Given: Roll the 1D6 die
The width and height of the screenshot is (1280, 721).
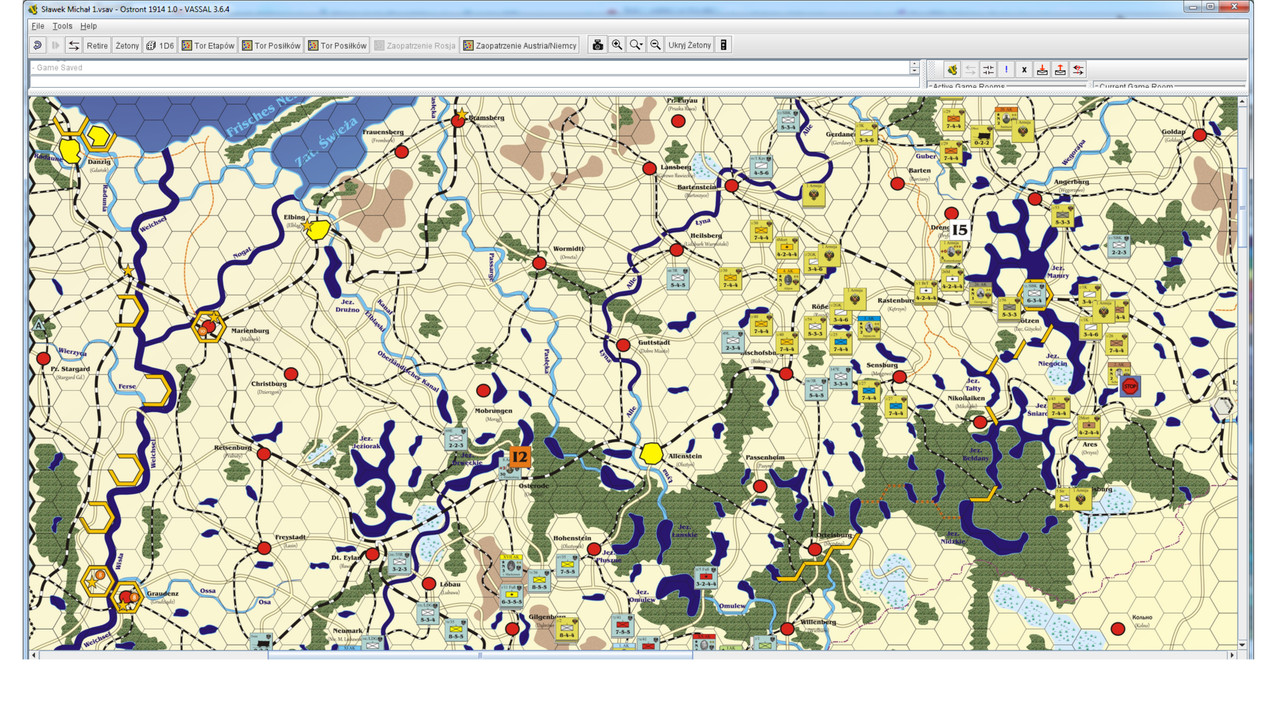Looking at the screenshot, I should coord(160,45).
